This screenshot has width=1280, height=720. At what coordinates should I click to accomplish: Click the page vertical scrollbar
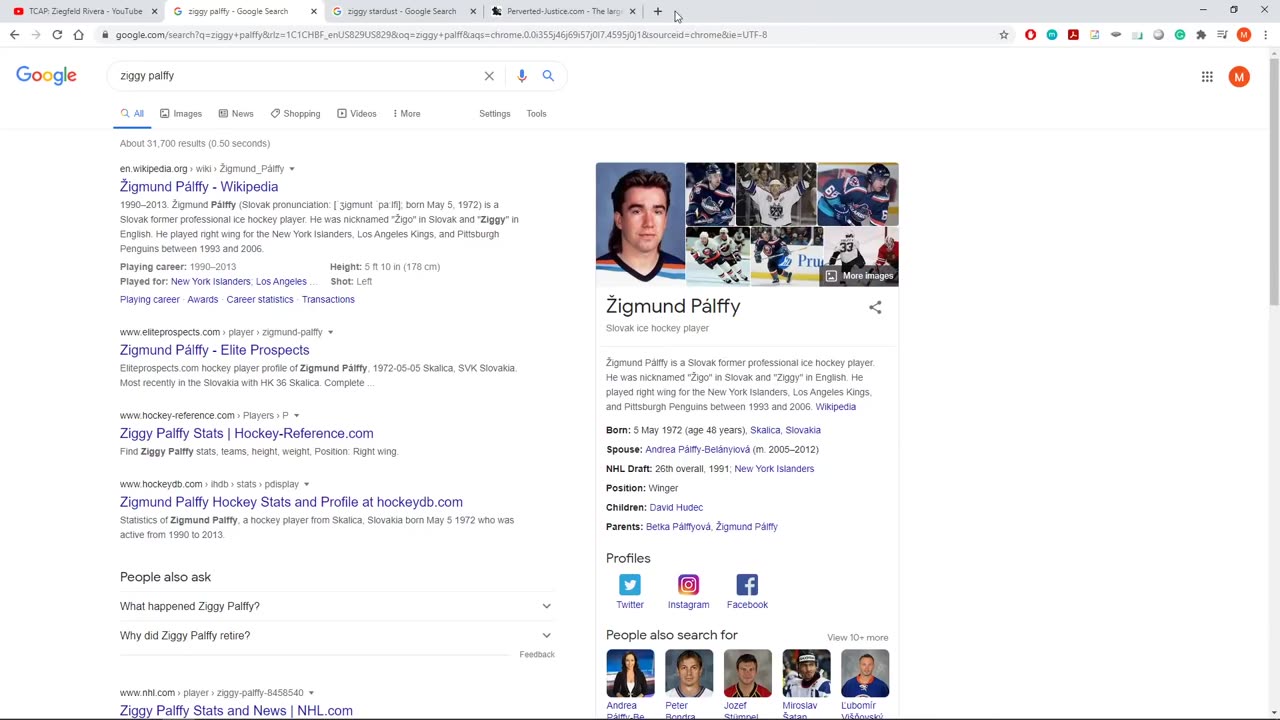(x=1273, y=180)
